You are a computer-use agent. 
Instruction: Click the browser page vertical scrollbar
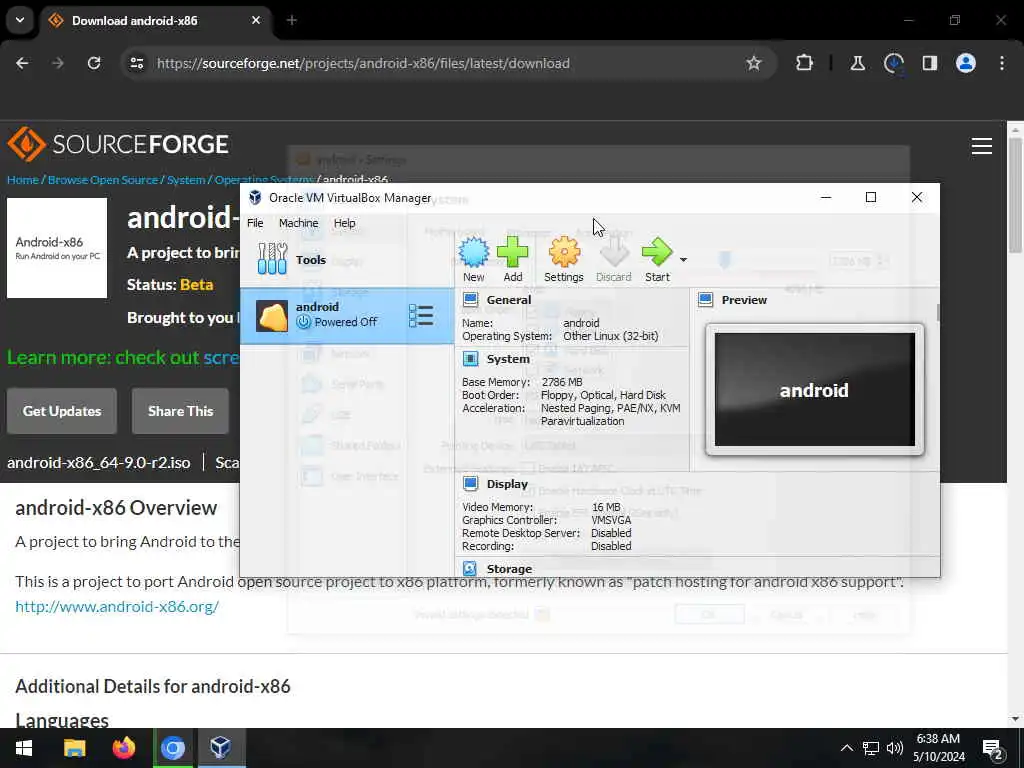1015,196
